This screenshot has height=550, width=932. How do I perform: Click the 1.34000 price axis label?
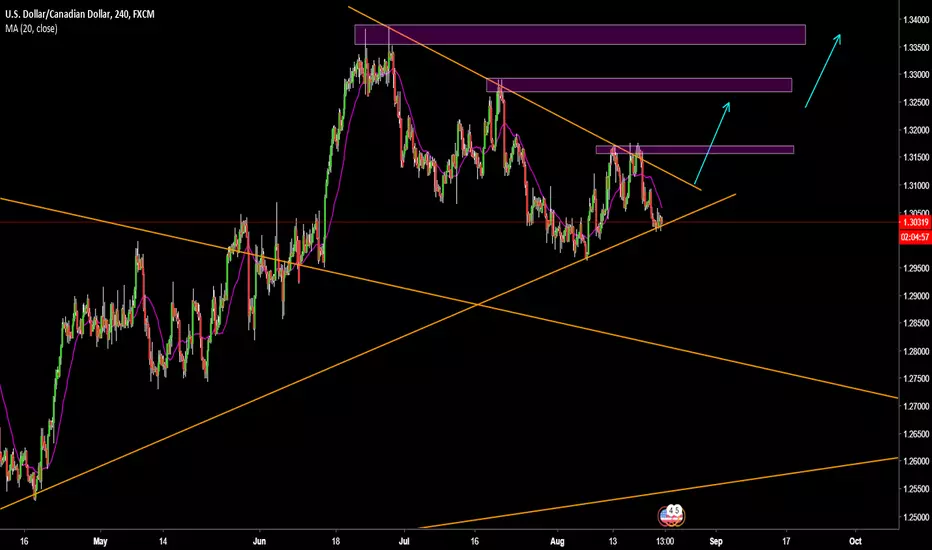(915, 20)
